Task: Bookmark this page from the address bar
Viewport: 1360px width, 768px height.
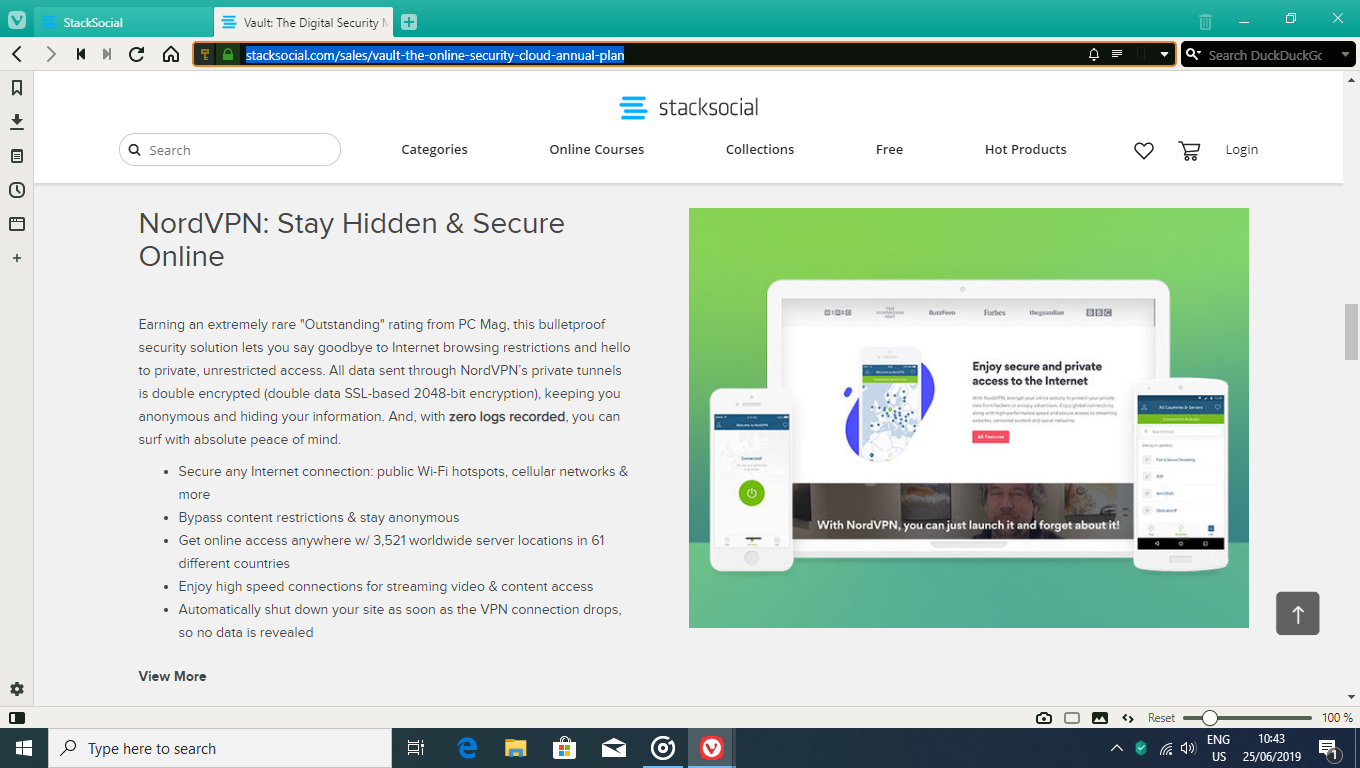Action: pyautogui.click(x=1141, y=55)
